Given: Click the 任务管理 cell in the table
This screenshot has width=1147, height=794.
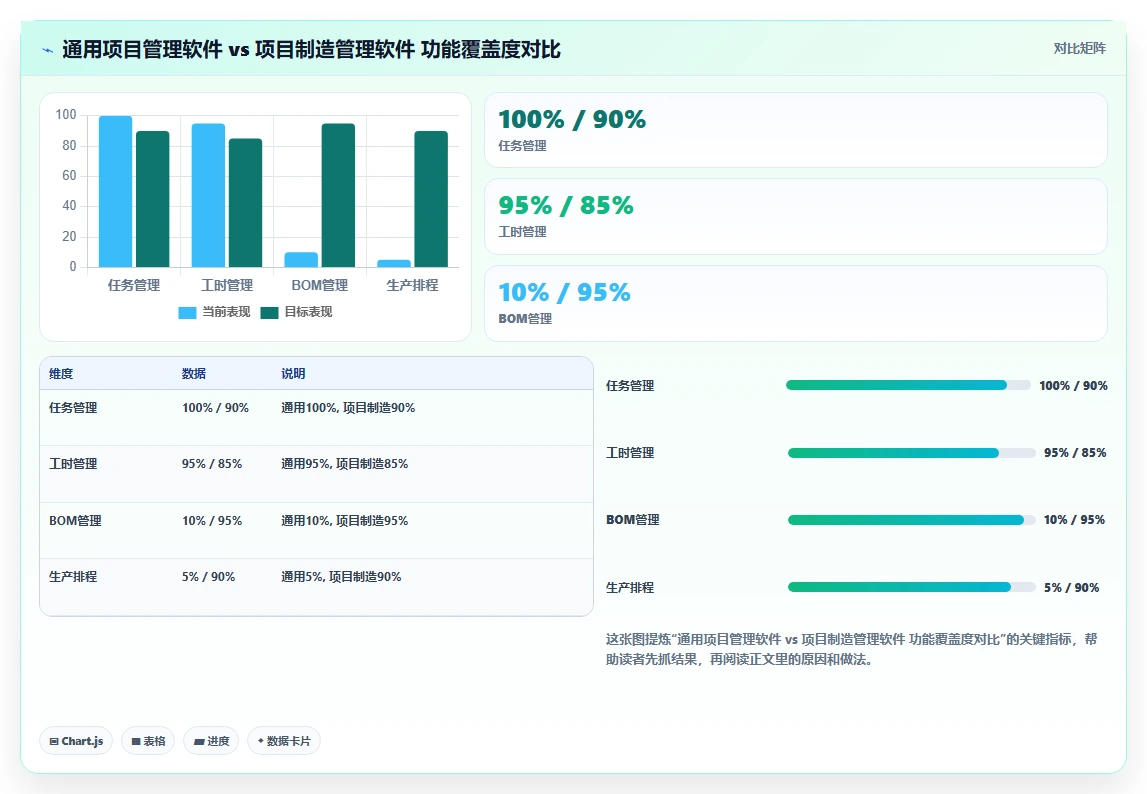Looking at the screenshot, I should click(73, 408).
